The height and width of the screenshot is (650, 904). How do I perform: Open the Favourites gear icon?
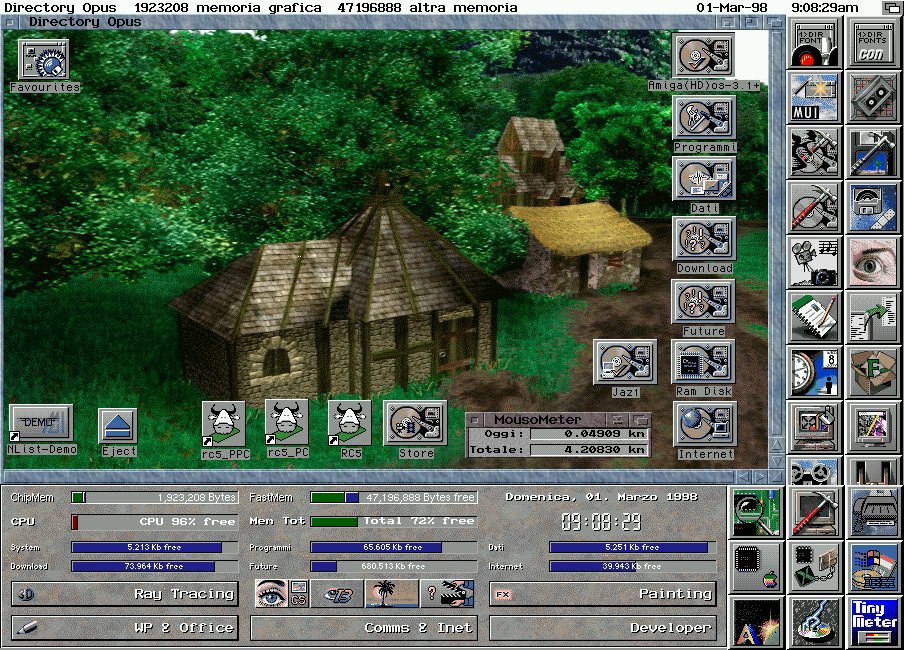pyautogui.click(x=44, y=62)
